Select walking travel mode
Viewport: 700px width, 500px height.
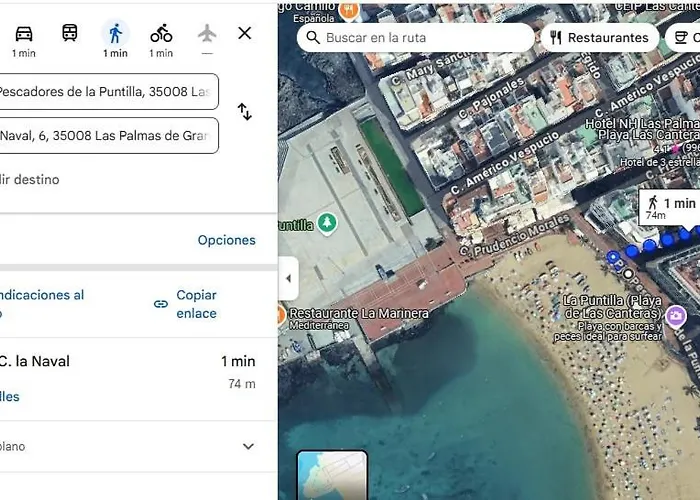pos(115,34)
